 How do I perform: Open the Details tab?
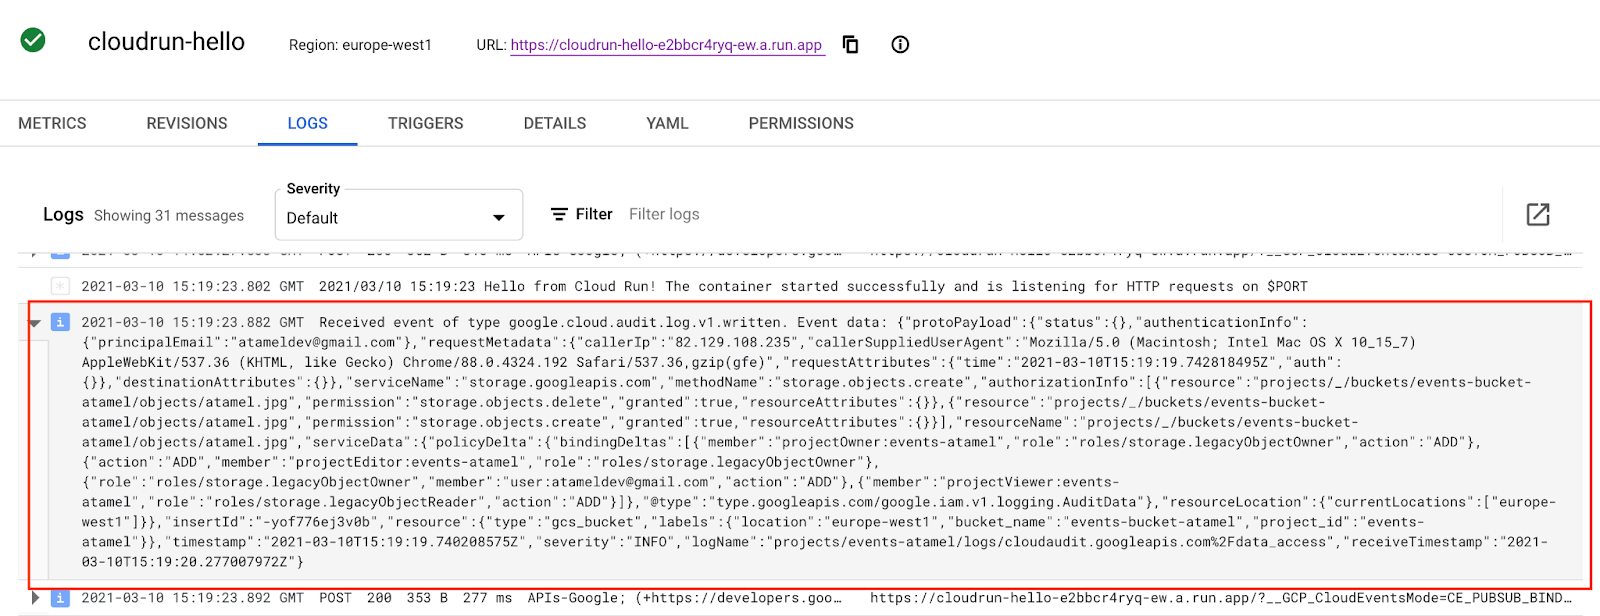click(555, 123)
